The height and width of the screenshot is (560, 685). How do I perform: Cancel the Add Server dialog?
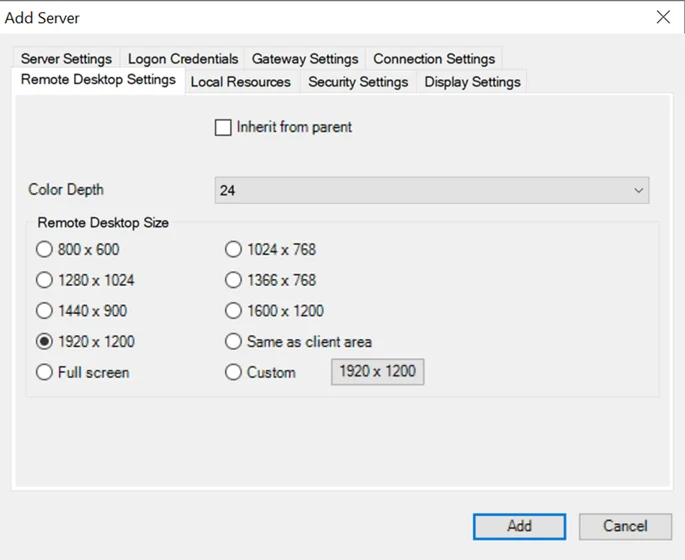coord(625,526)
